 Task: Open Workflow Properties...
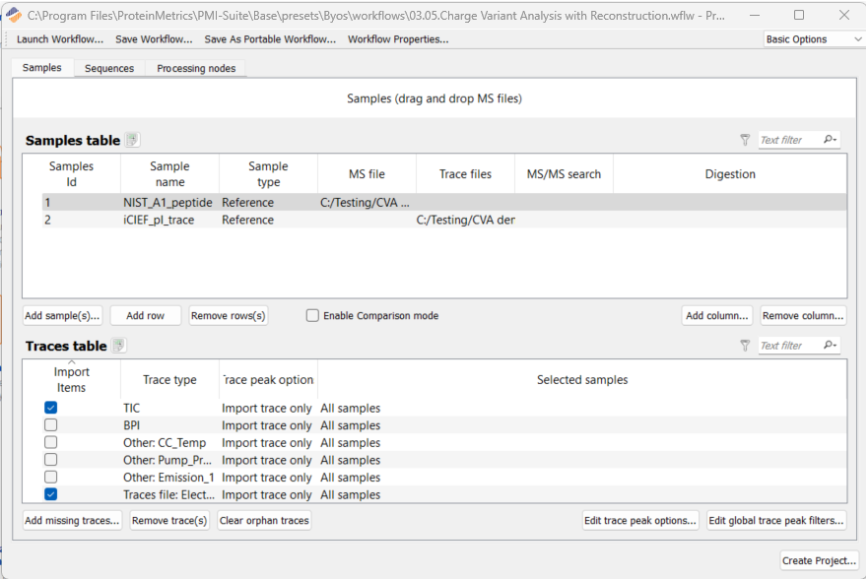[x=398, y=39]
